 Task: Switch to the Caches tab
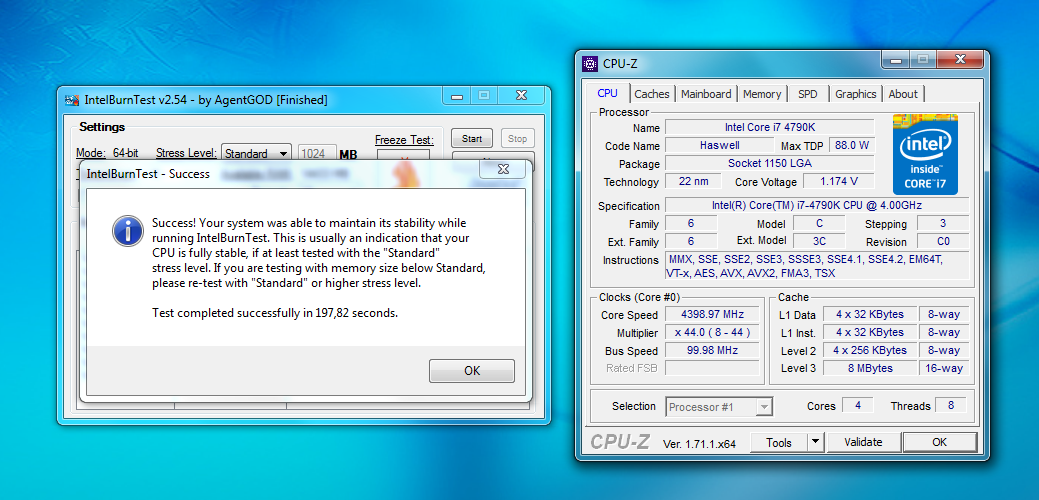[652, 94]
